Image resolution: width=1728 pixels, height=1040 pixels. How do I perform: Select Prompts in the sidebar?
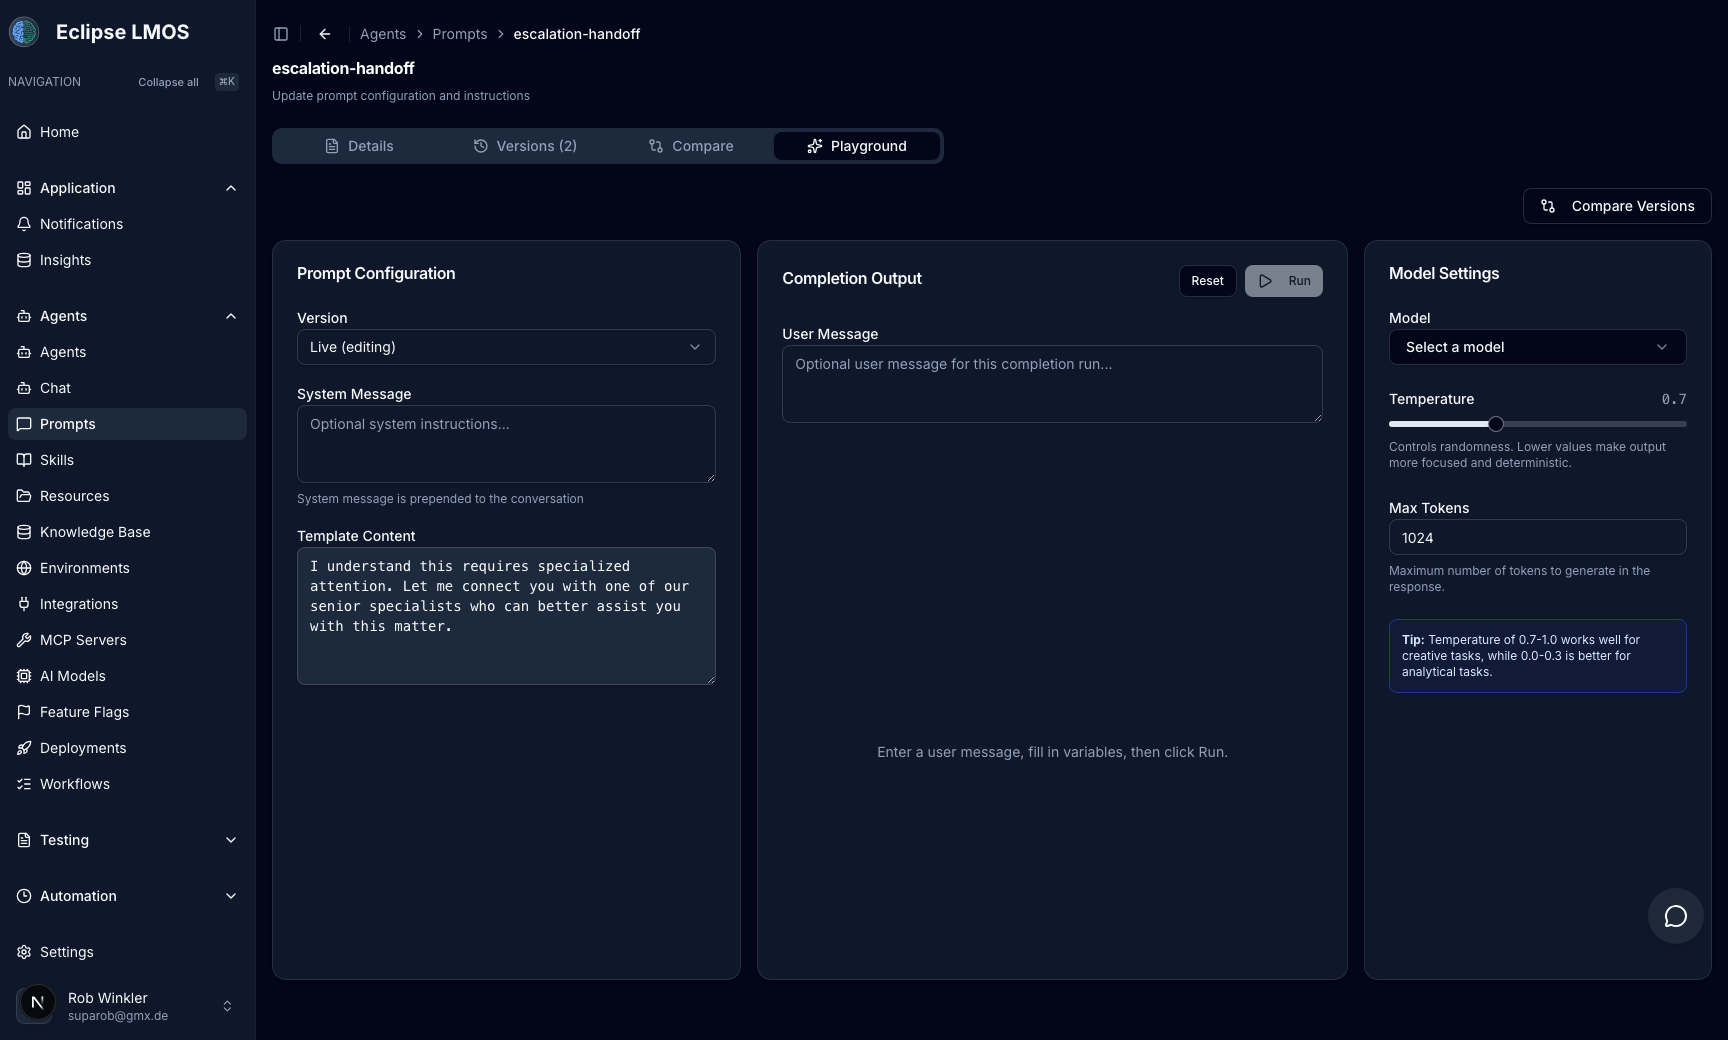point(127,424)
